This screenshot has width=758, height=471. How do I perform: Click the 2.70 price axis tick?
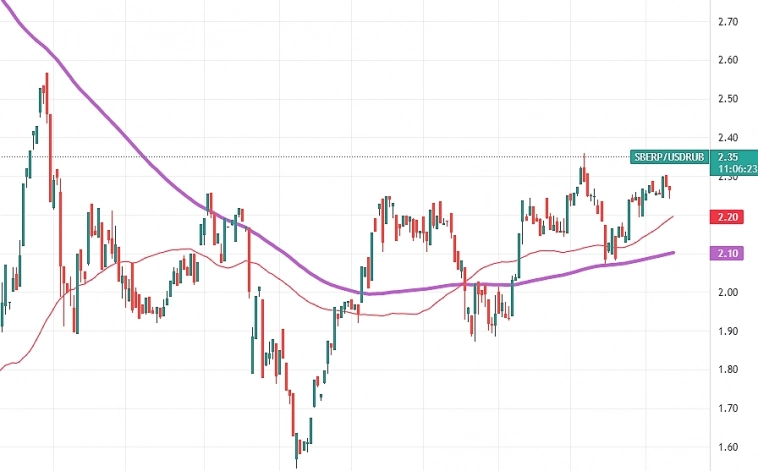click(x=728, y=21)
